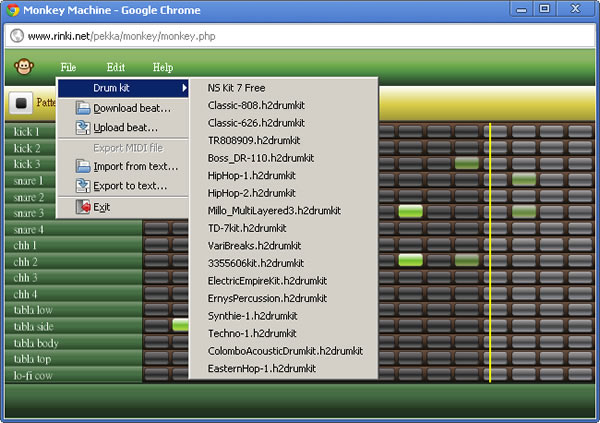The image size is (600, 423).
Task: Select HipHop-2.h2drumkit
Action: [x=284, y=193]
